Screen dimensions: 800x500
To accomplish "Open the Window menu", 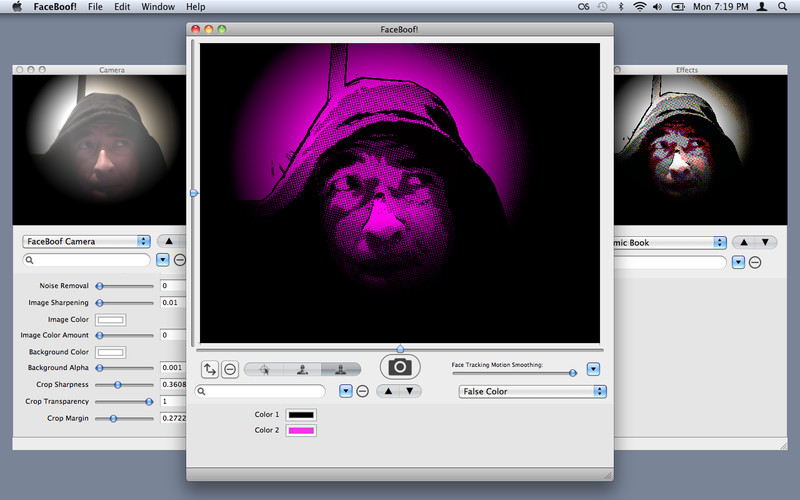I will point(158,7).
